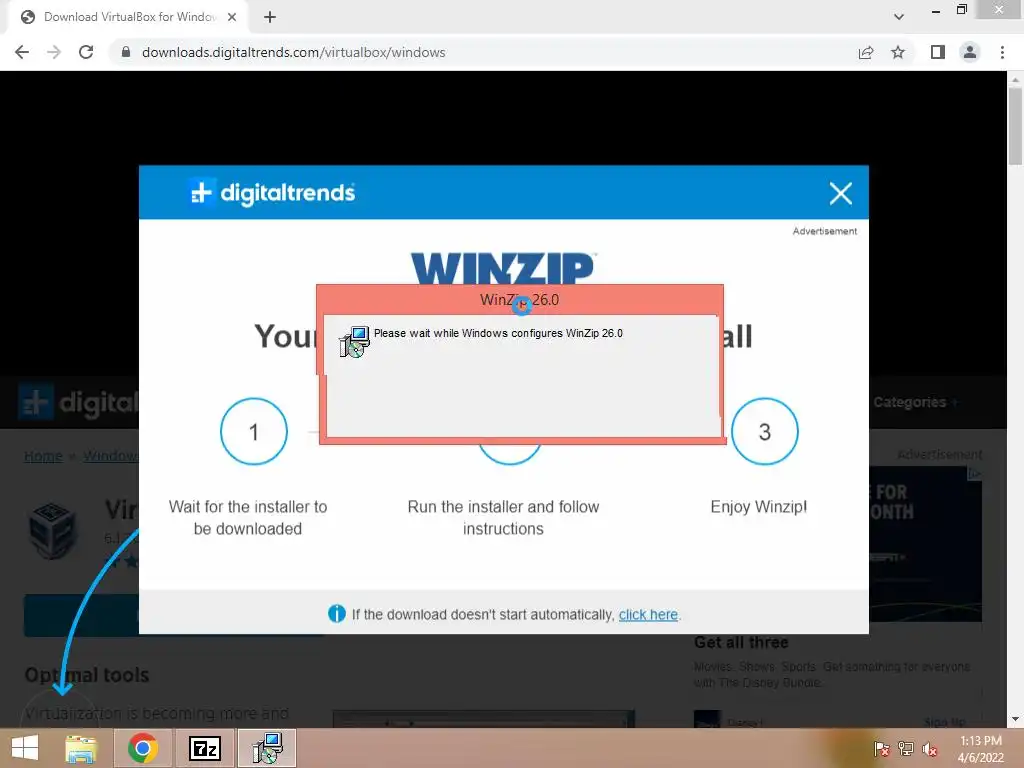1024x768 pixels.
Task: Click the digitaltrends logo in popup header
Action: [x=272, y=193]
